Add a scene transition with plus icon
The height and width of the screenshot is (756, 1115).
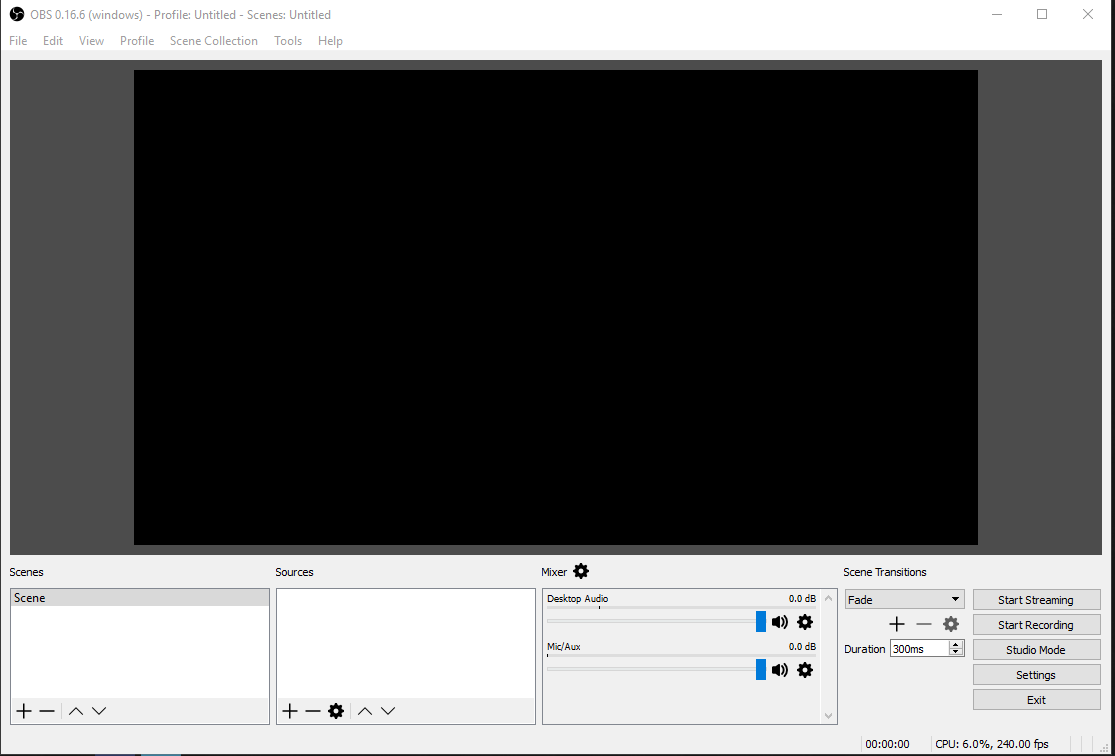pos(897,624)
